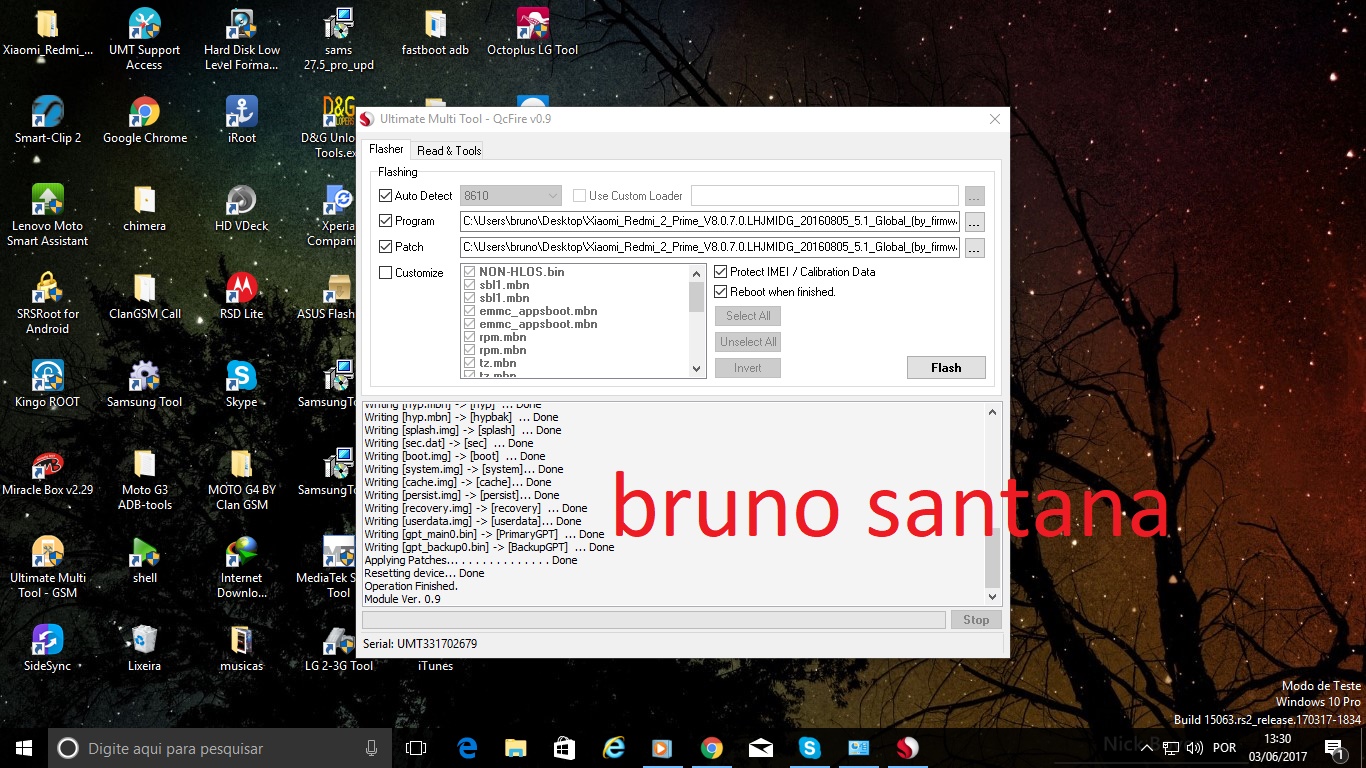This screenshot has width=1366, height=768.
Task: Open the notification center icon
Action: click(1334, 747)
